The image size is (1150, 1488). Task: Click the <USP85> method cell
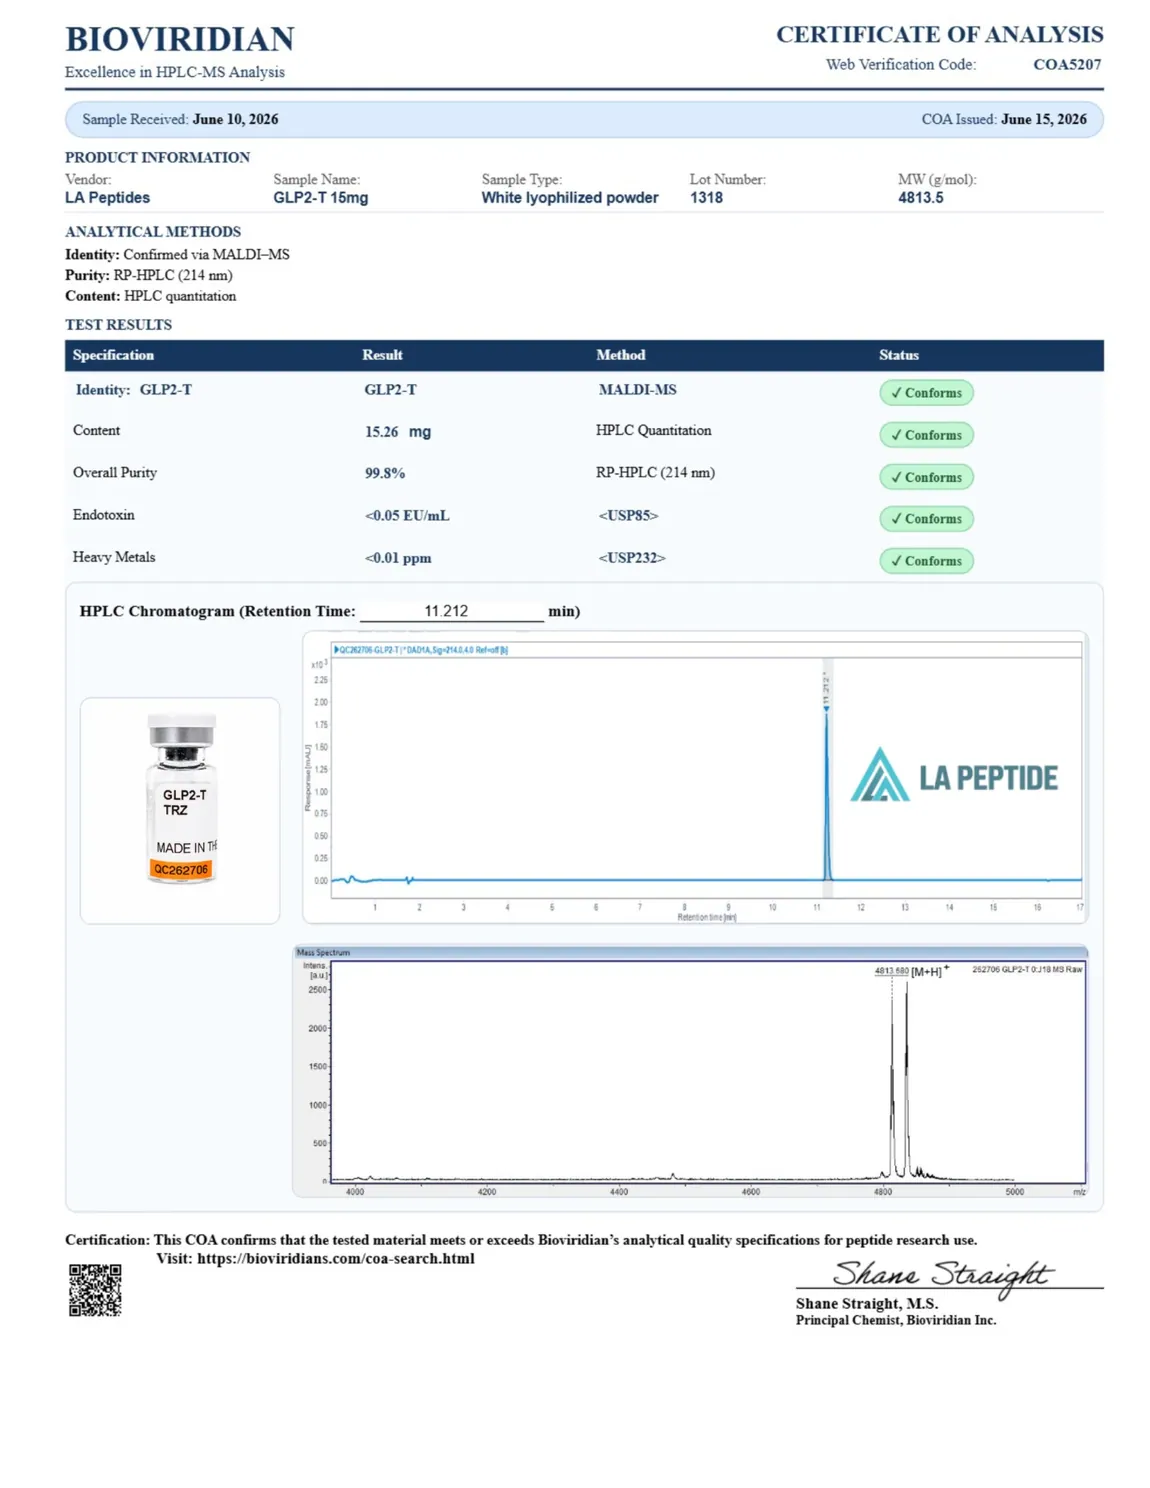[628, 516]
